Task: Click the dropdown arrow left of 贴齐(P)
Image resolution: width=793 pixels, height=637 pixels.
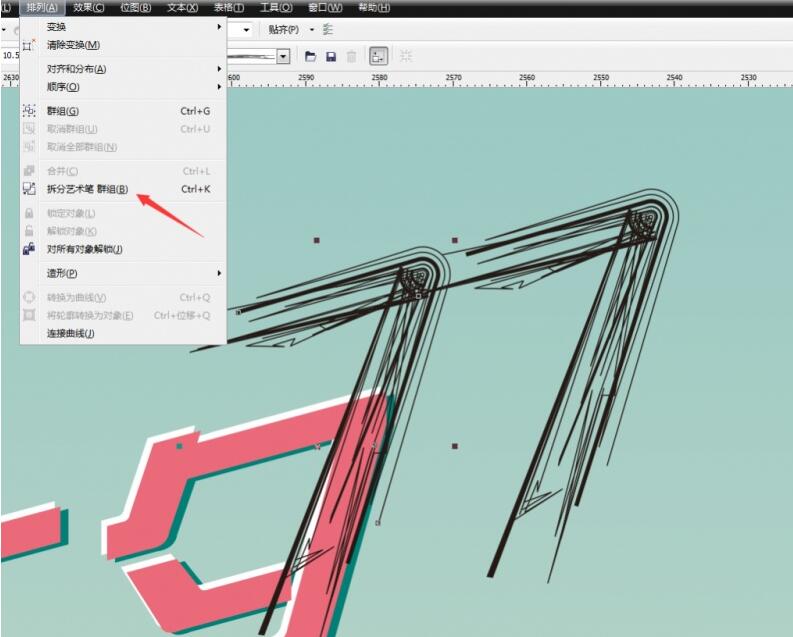Action: pyautogui.click(x=246, y=30)
